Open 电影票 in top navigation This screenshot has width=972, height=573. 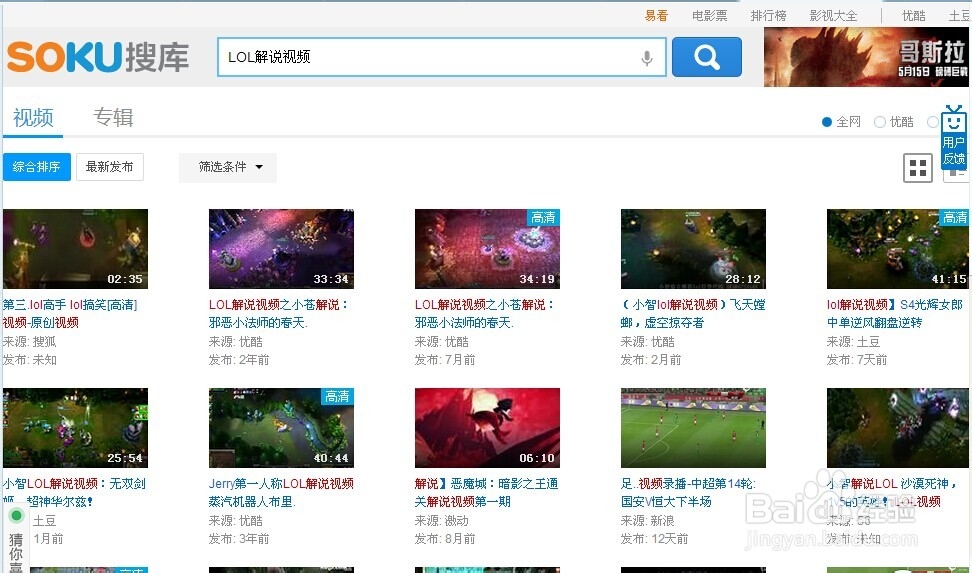(x=710, y=16)
